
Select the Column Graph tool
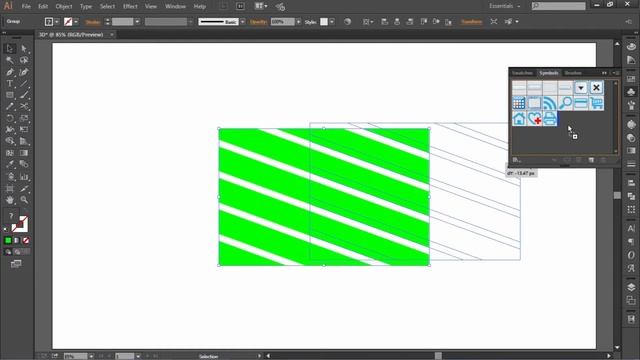[24, 177]
